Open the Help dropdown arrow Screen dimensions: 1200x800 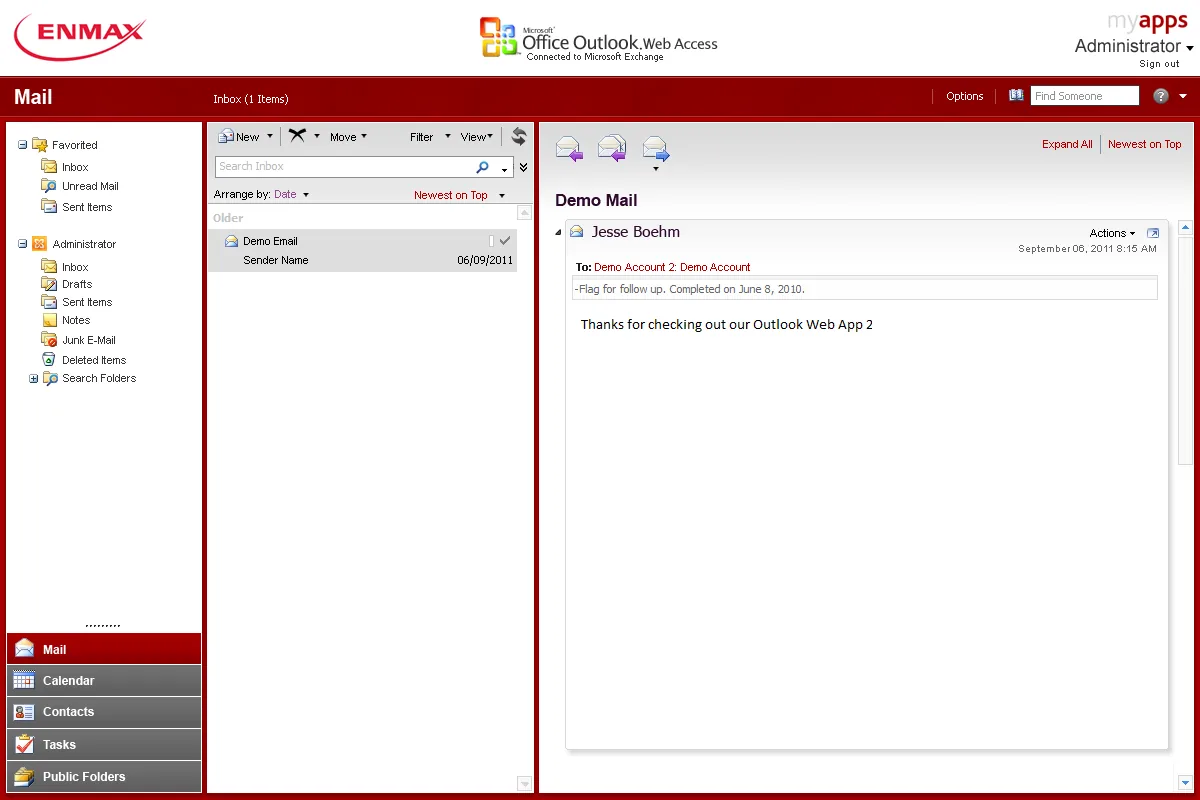tap(1183, 97)
